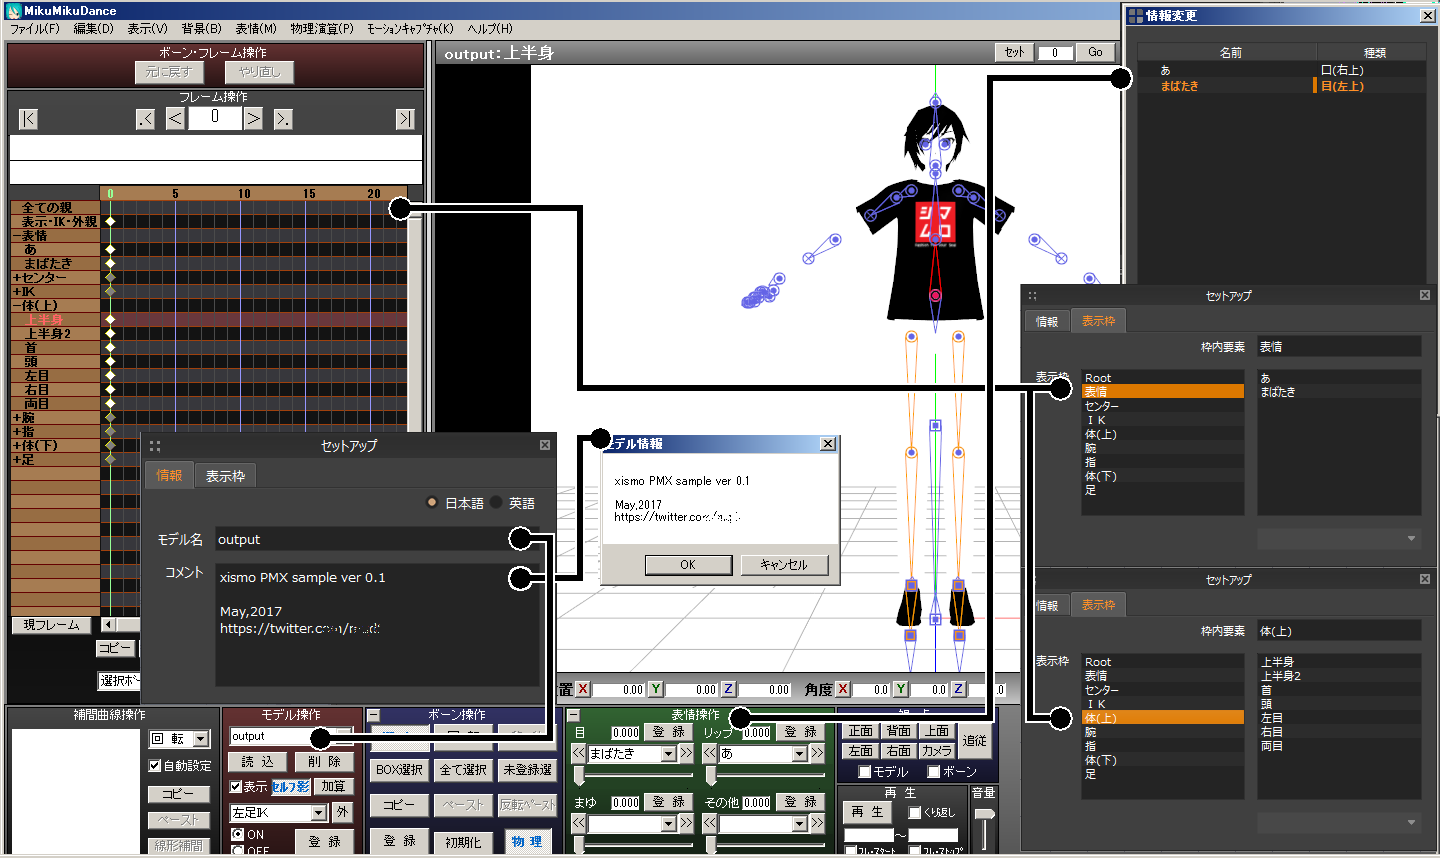This screenshot has width=1440, height=858.
Task: Click timeline scroll-left arrow beside 現フレーム
Action: click(x=109, y=625)
